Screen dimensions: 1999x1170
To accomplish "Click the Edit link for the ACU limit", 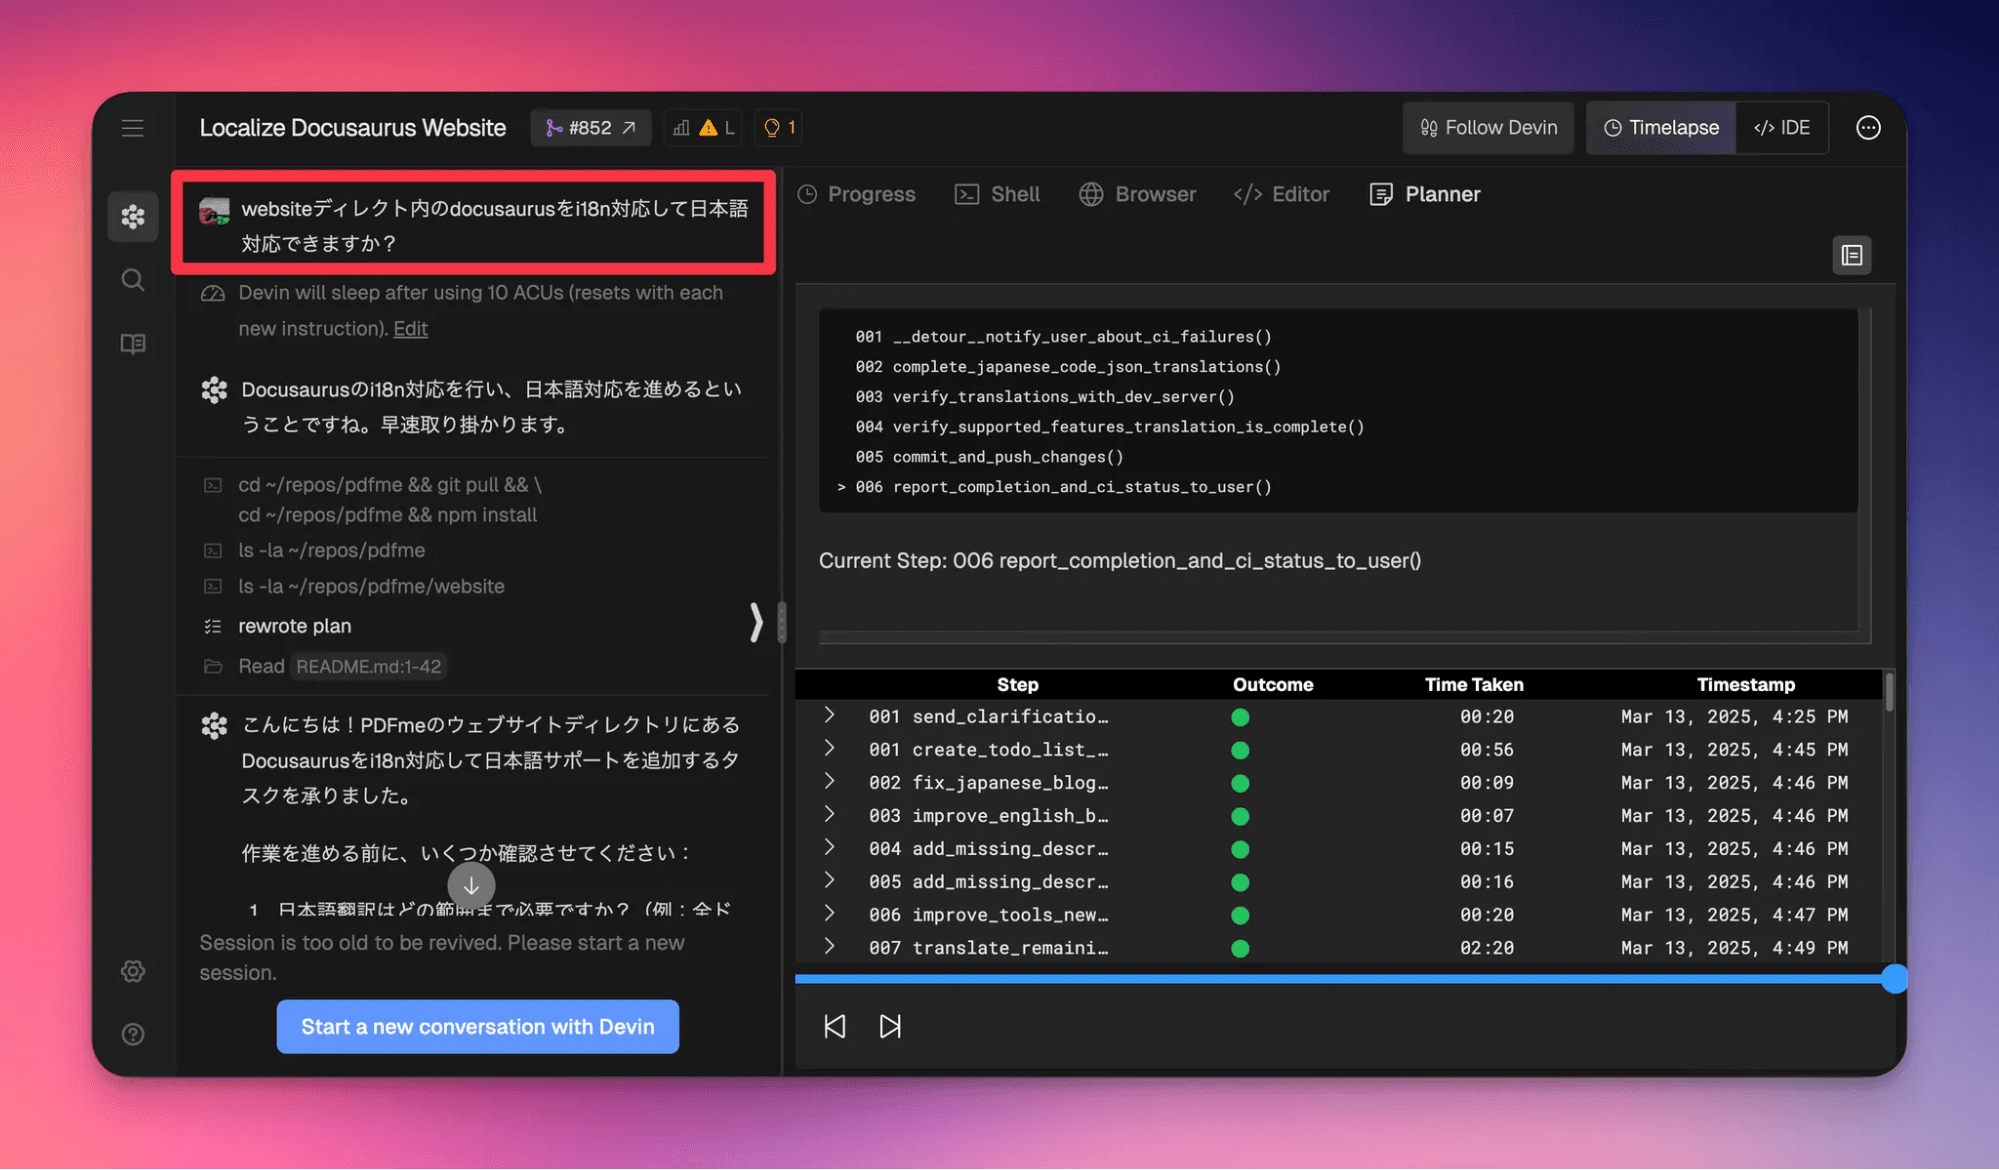I will point(410,329).
